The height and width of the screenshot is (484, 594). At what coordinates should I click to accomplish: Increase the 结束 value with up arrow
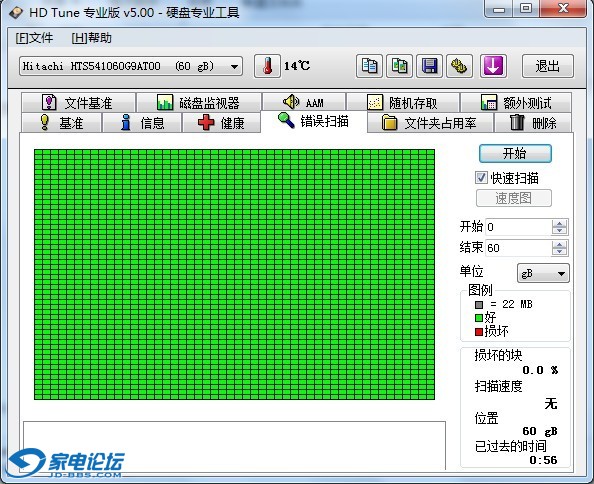coord(560,244)
